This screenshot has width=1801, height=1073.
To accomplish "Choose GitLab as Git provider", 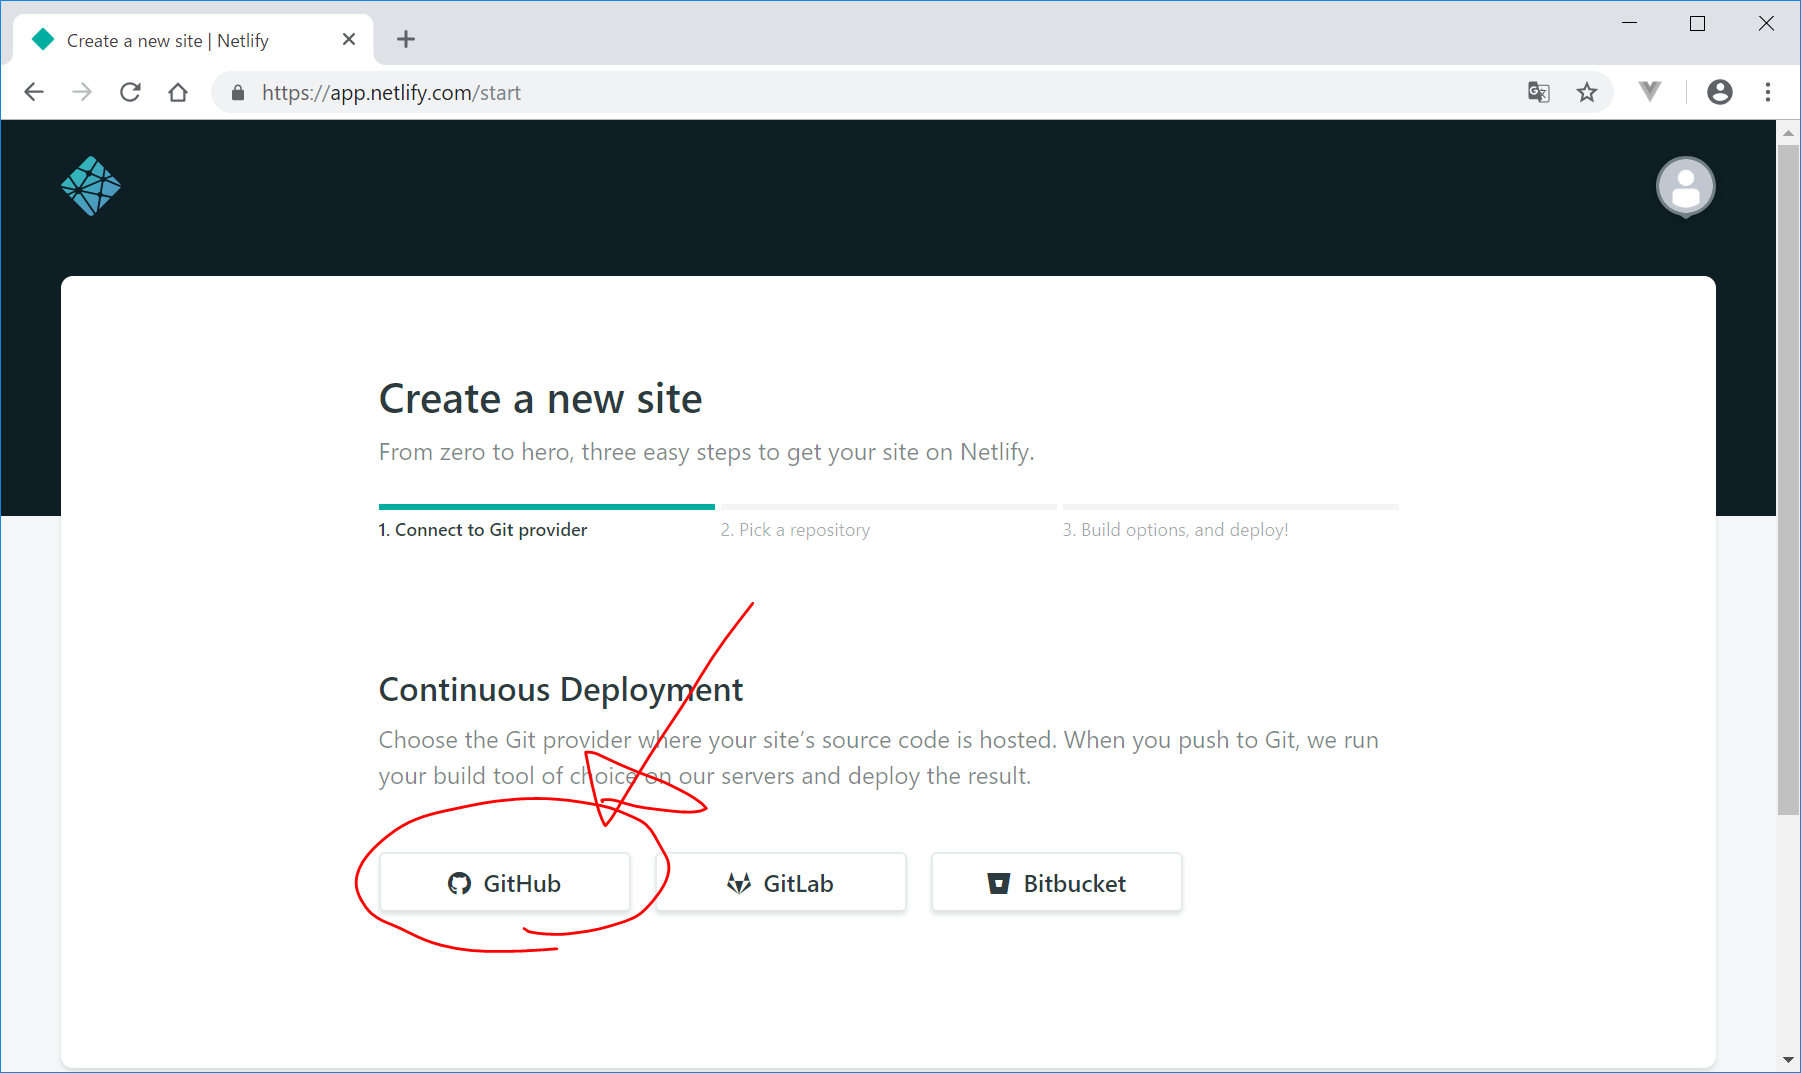I will pos(781,883).
